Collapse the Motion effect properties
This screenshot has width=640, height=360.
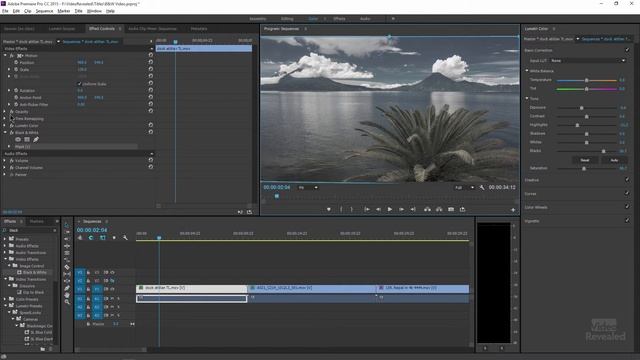(x=5, y=55)
